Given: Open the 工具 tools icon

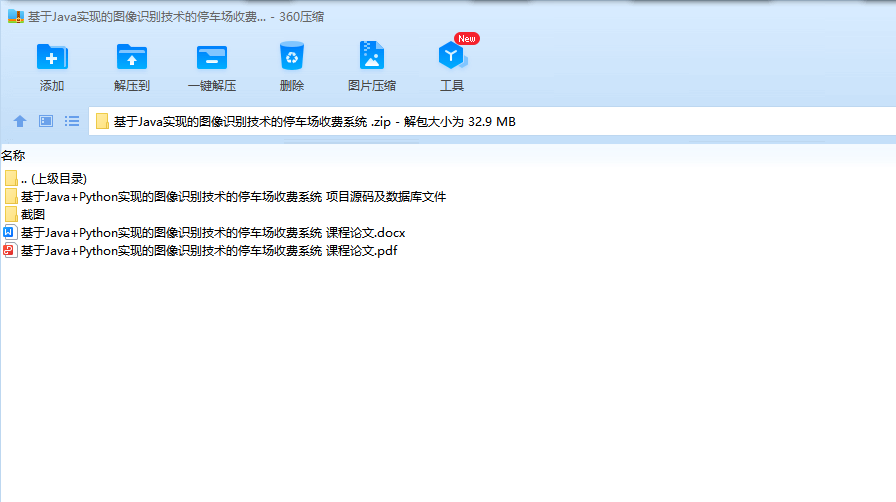Looking at the screenshot, I should pyautogui.click(x=452, y=55).
